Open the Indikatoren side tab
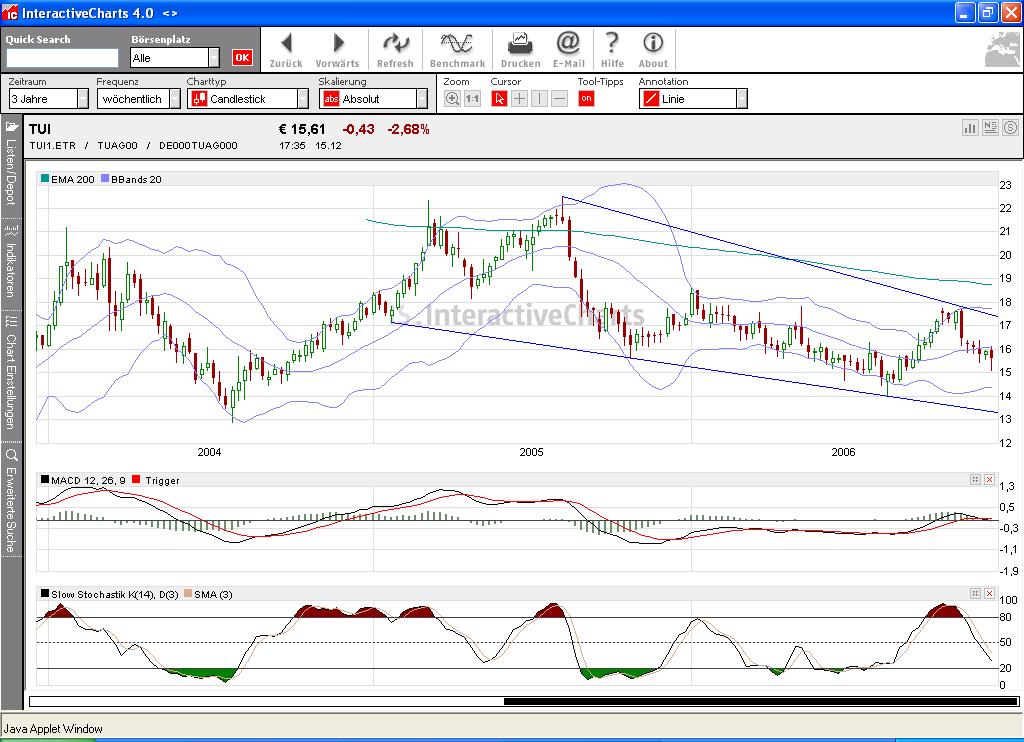Viewport: 1024px width, 742px height. point(12,260)
